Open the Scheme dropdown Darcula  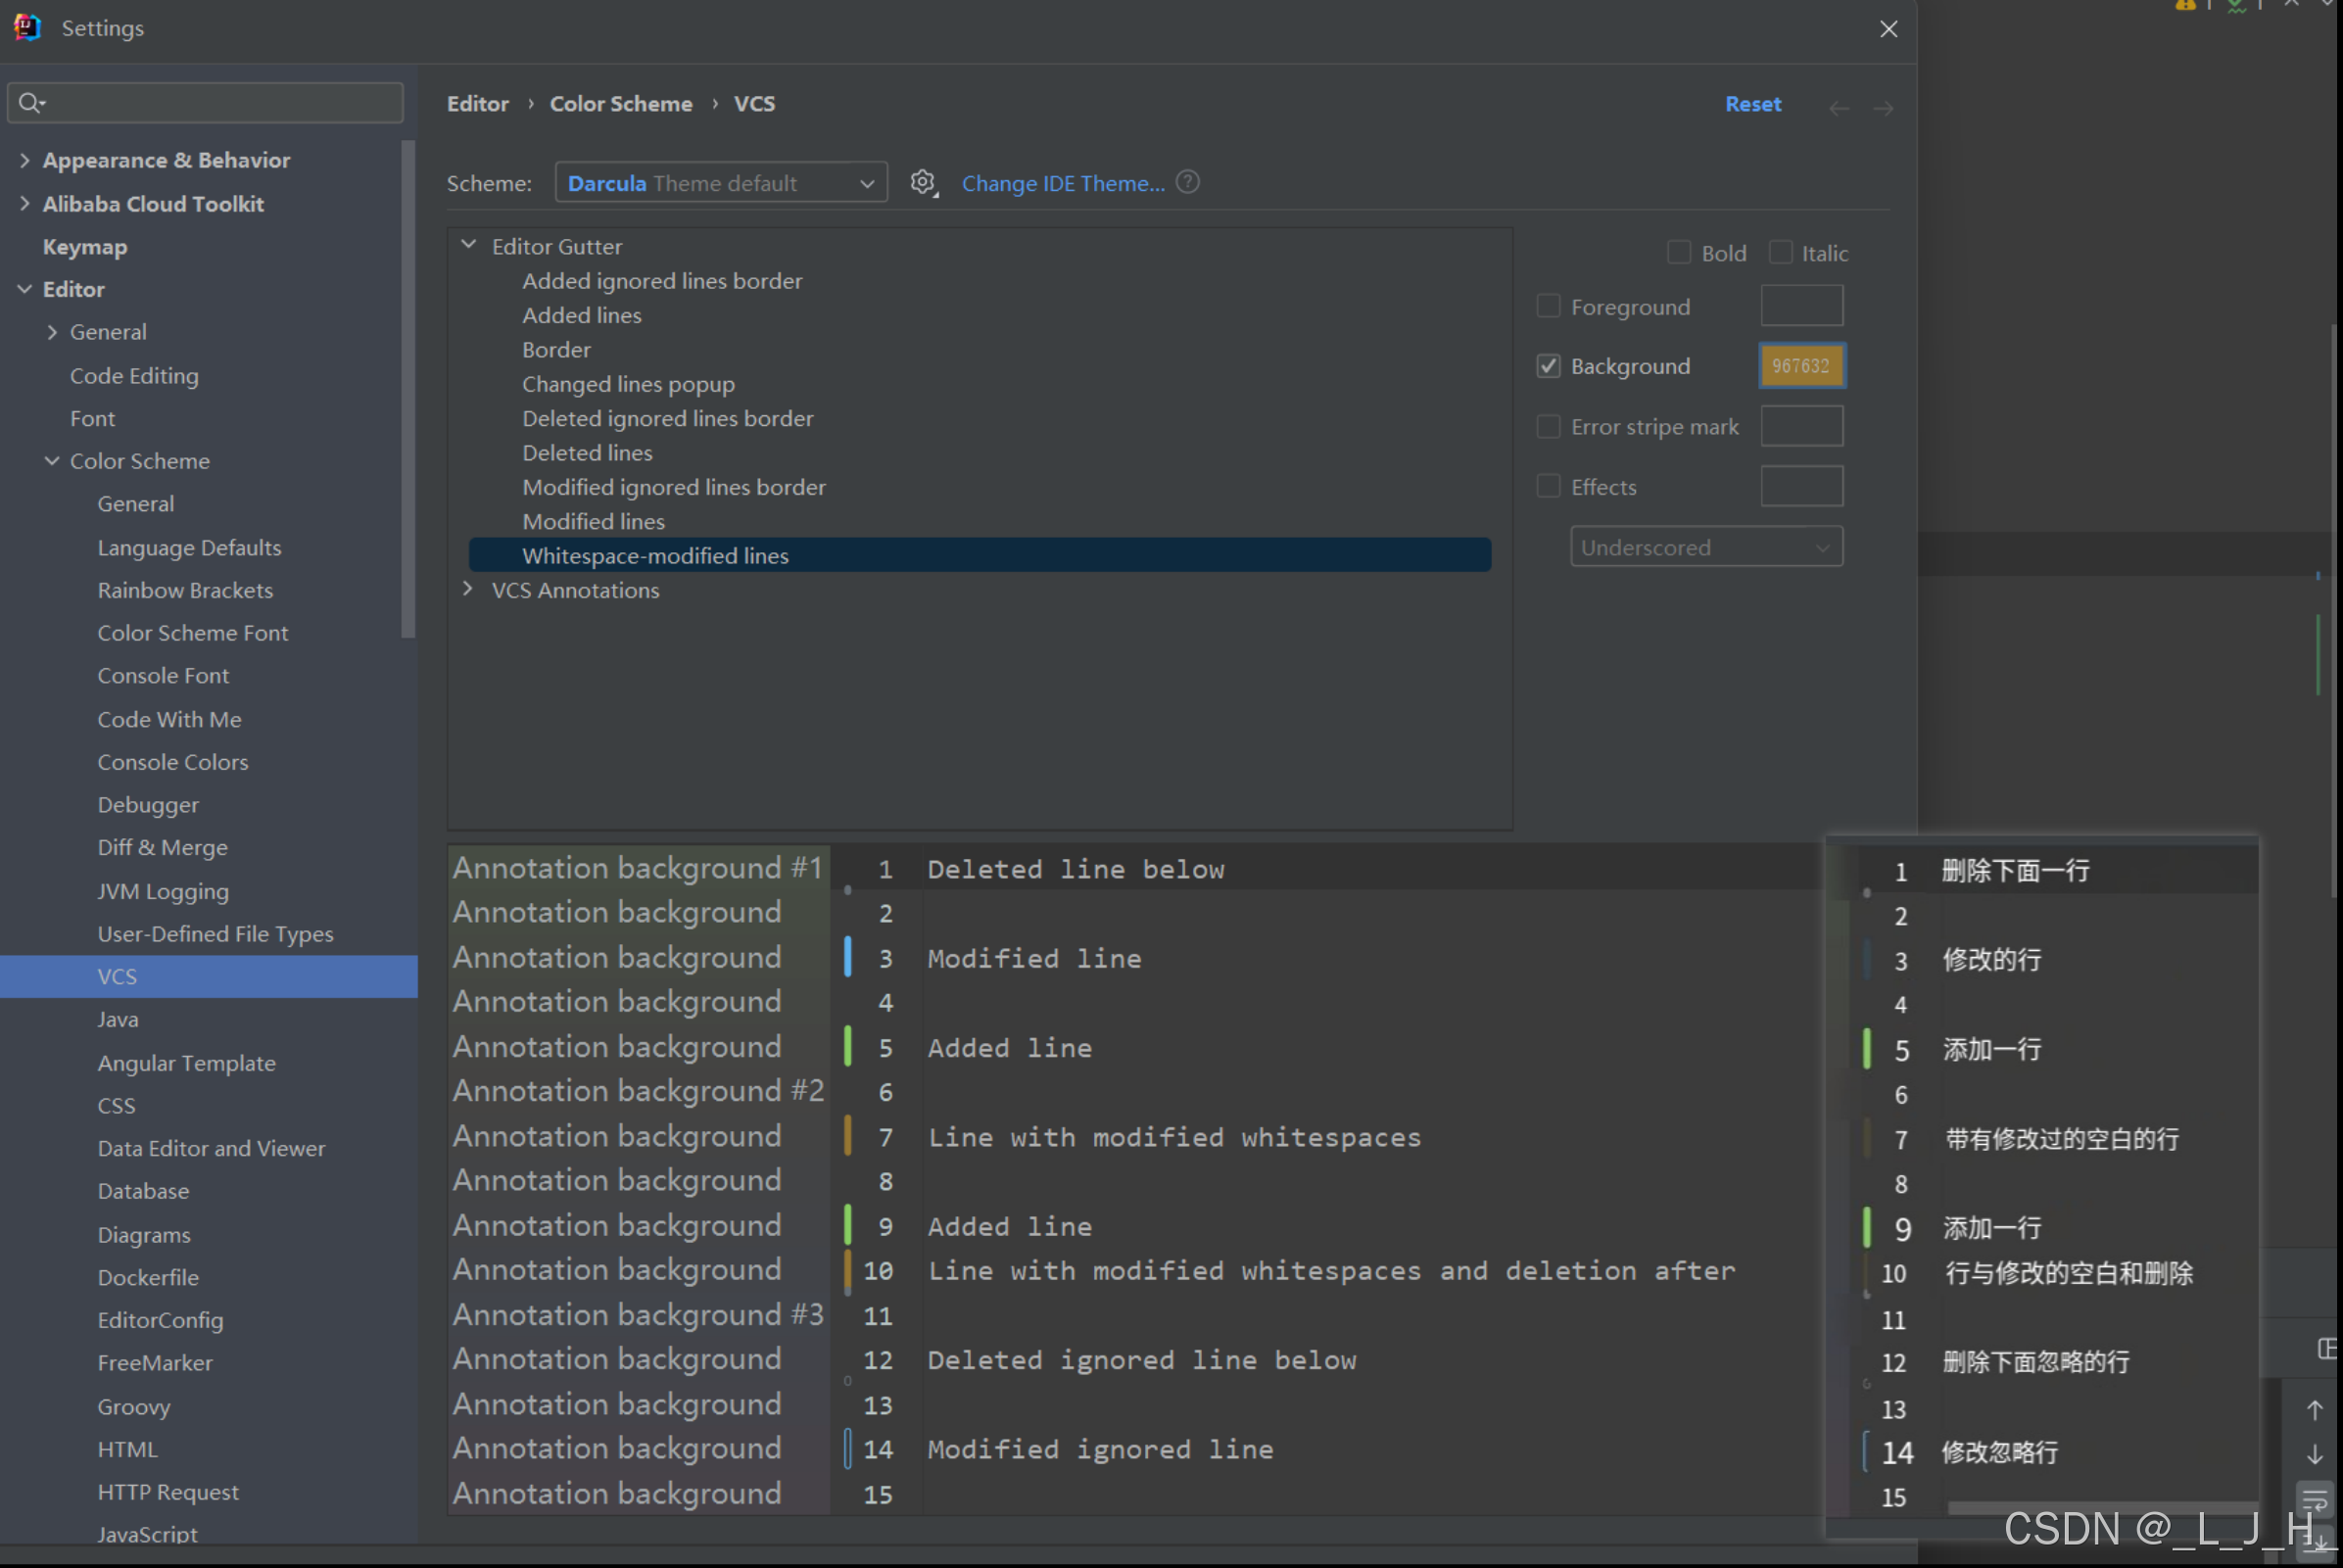(720, 183)
